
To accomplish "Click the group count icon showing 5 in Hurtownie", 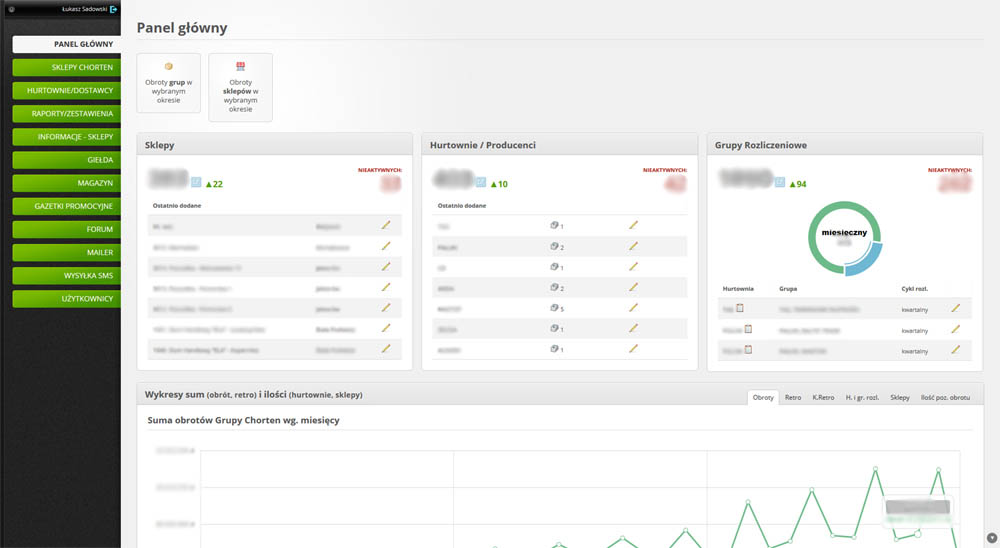I will click(x=556, y=308).
